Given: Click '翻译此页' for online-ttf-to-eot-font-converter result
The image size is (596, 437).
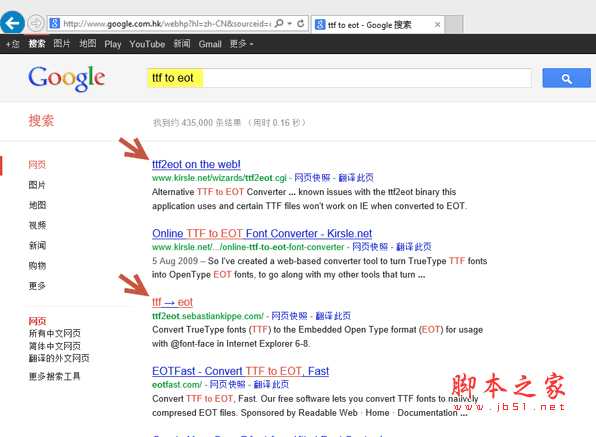Looking at the screenshot, I should [414, 247].
